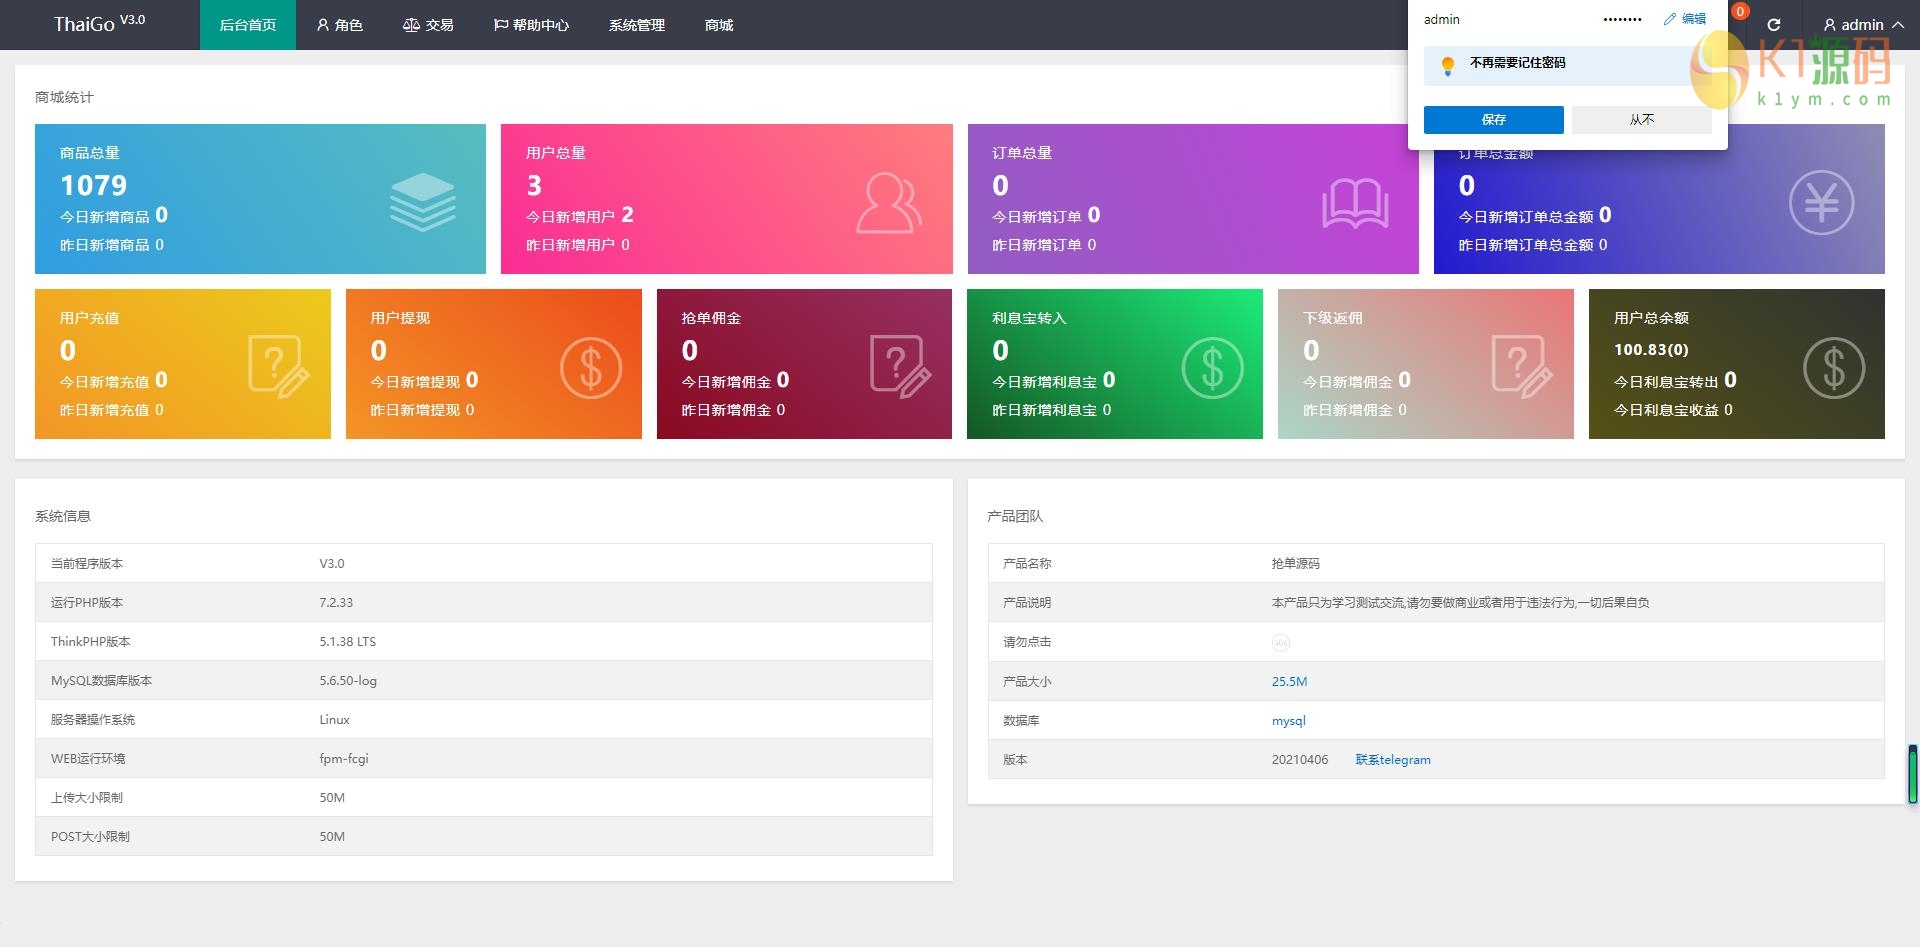
Task: Open the 交易 navigation menu
Action: pos(428,25)
